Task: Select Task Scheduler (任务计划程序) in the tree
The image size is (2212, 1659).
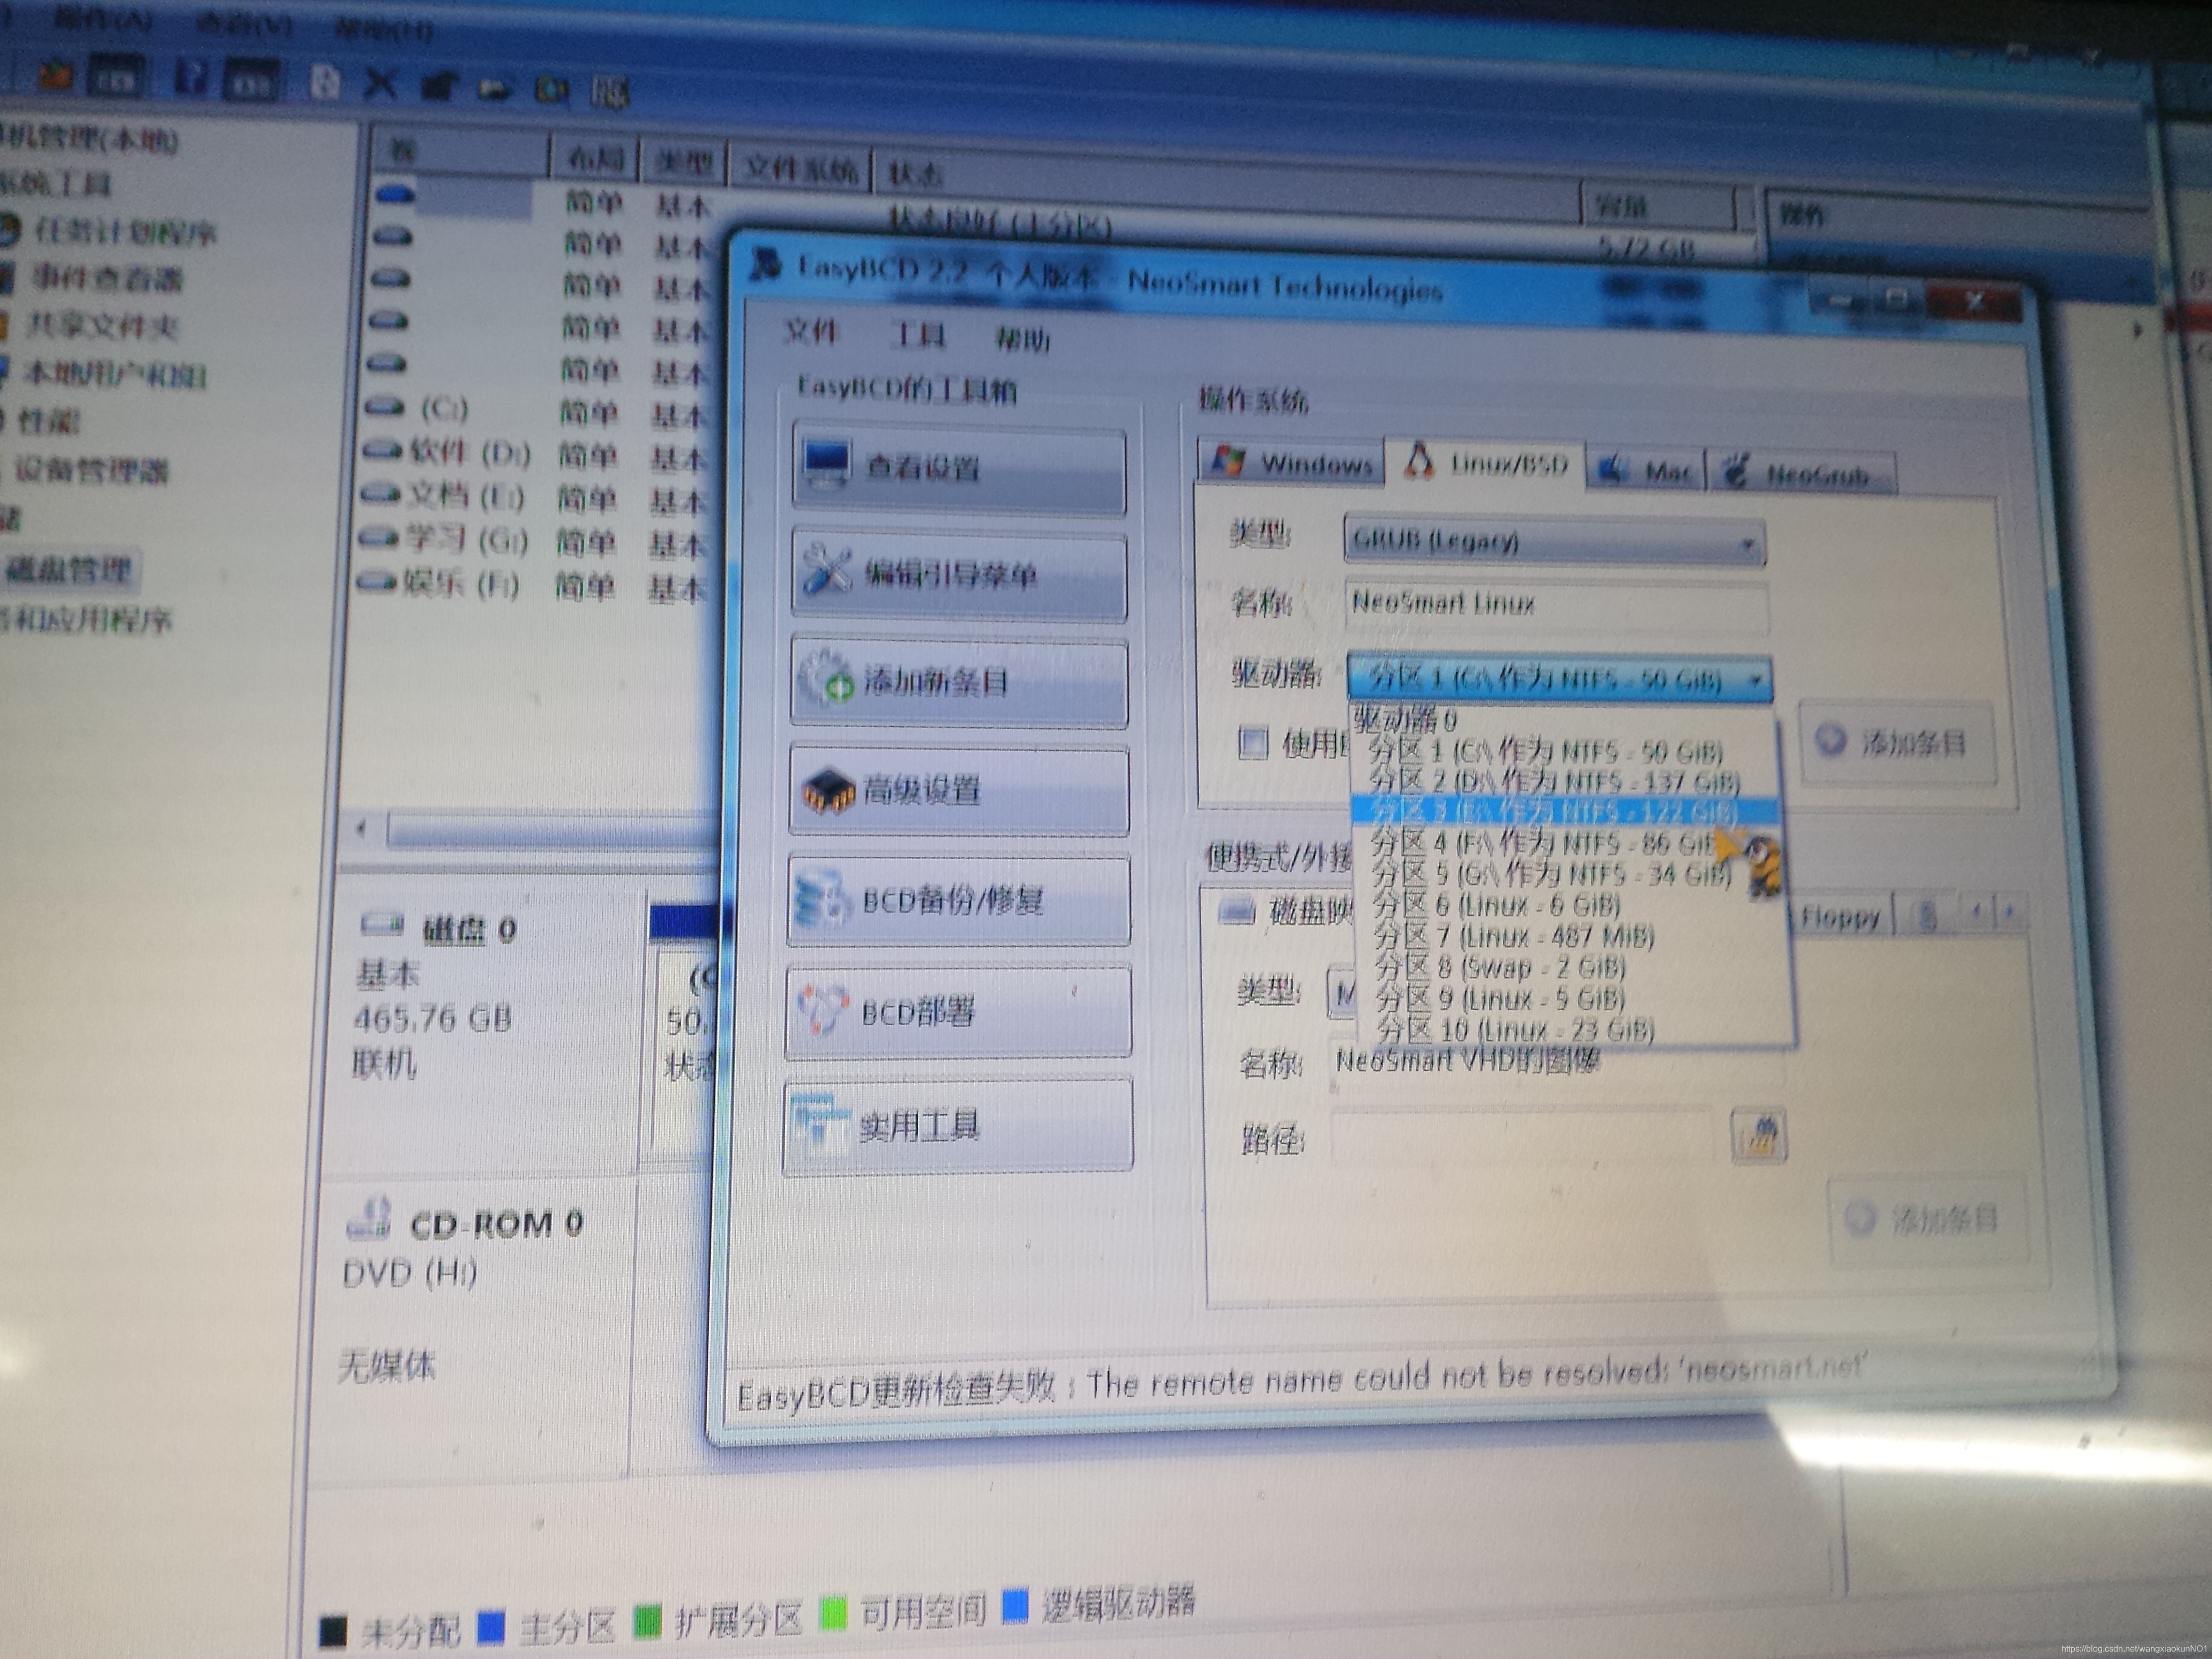Action: (126, 233)
